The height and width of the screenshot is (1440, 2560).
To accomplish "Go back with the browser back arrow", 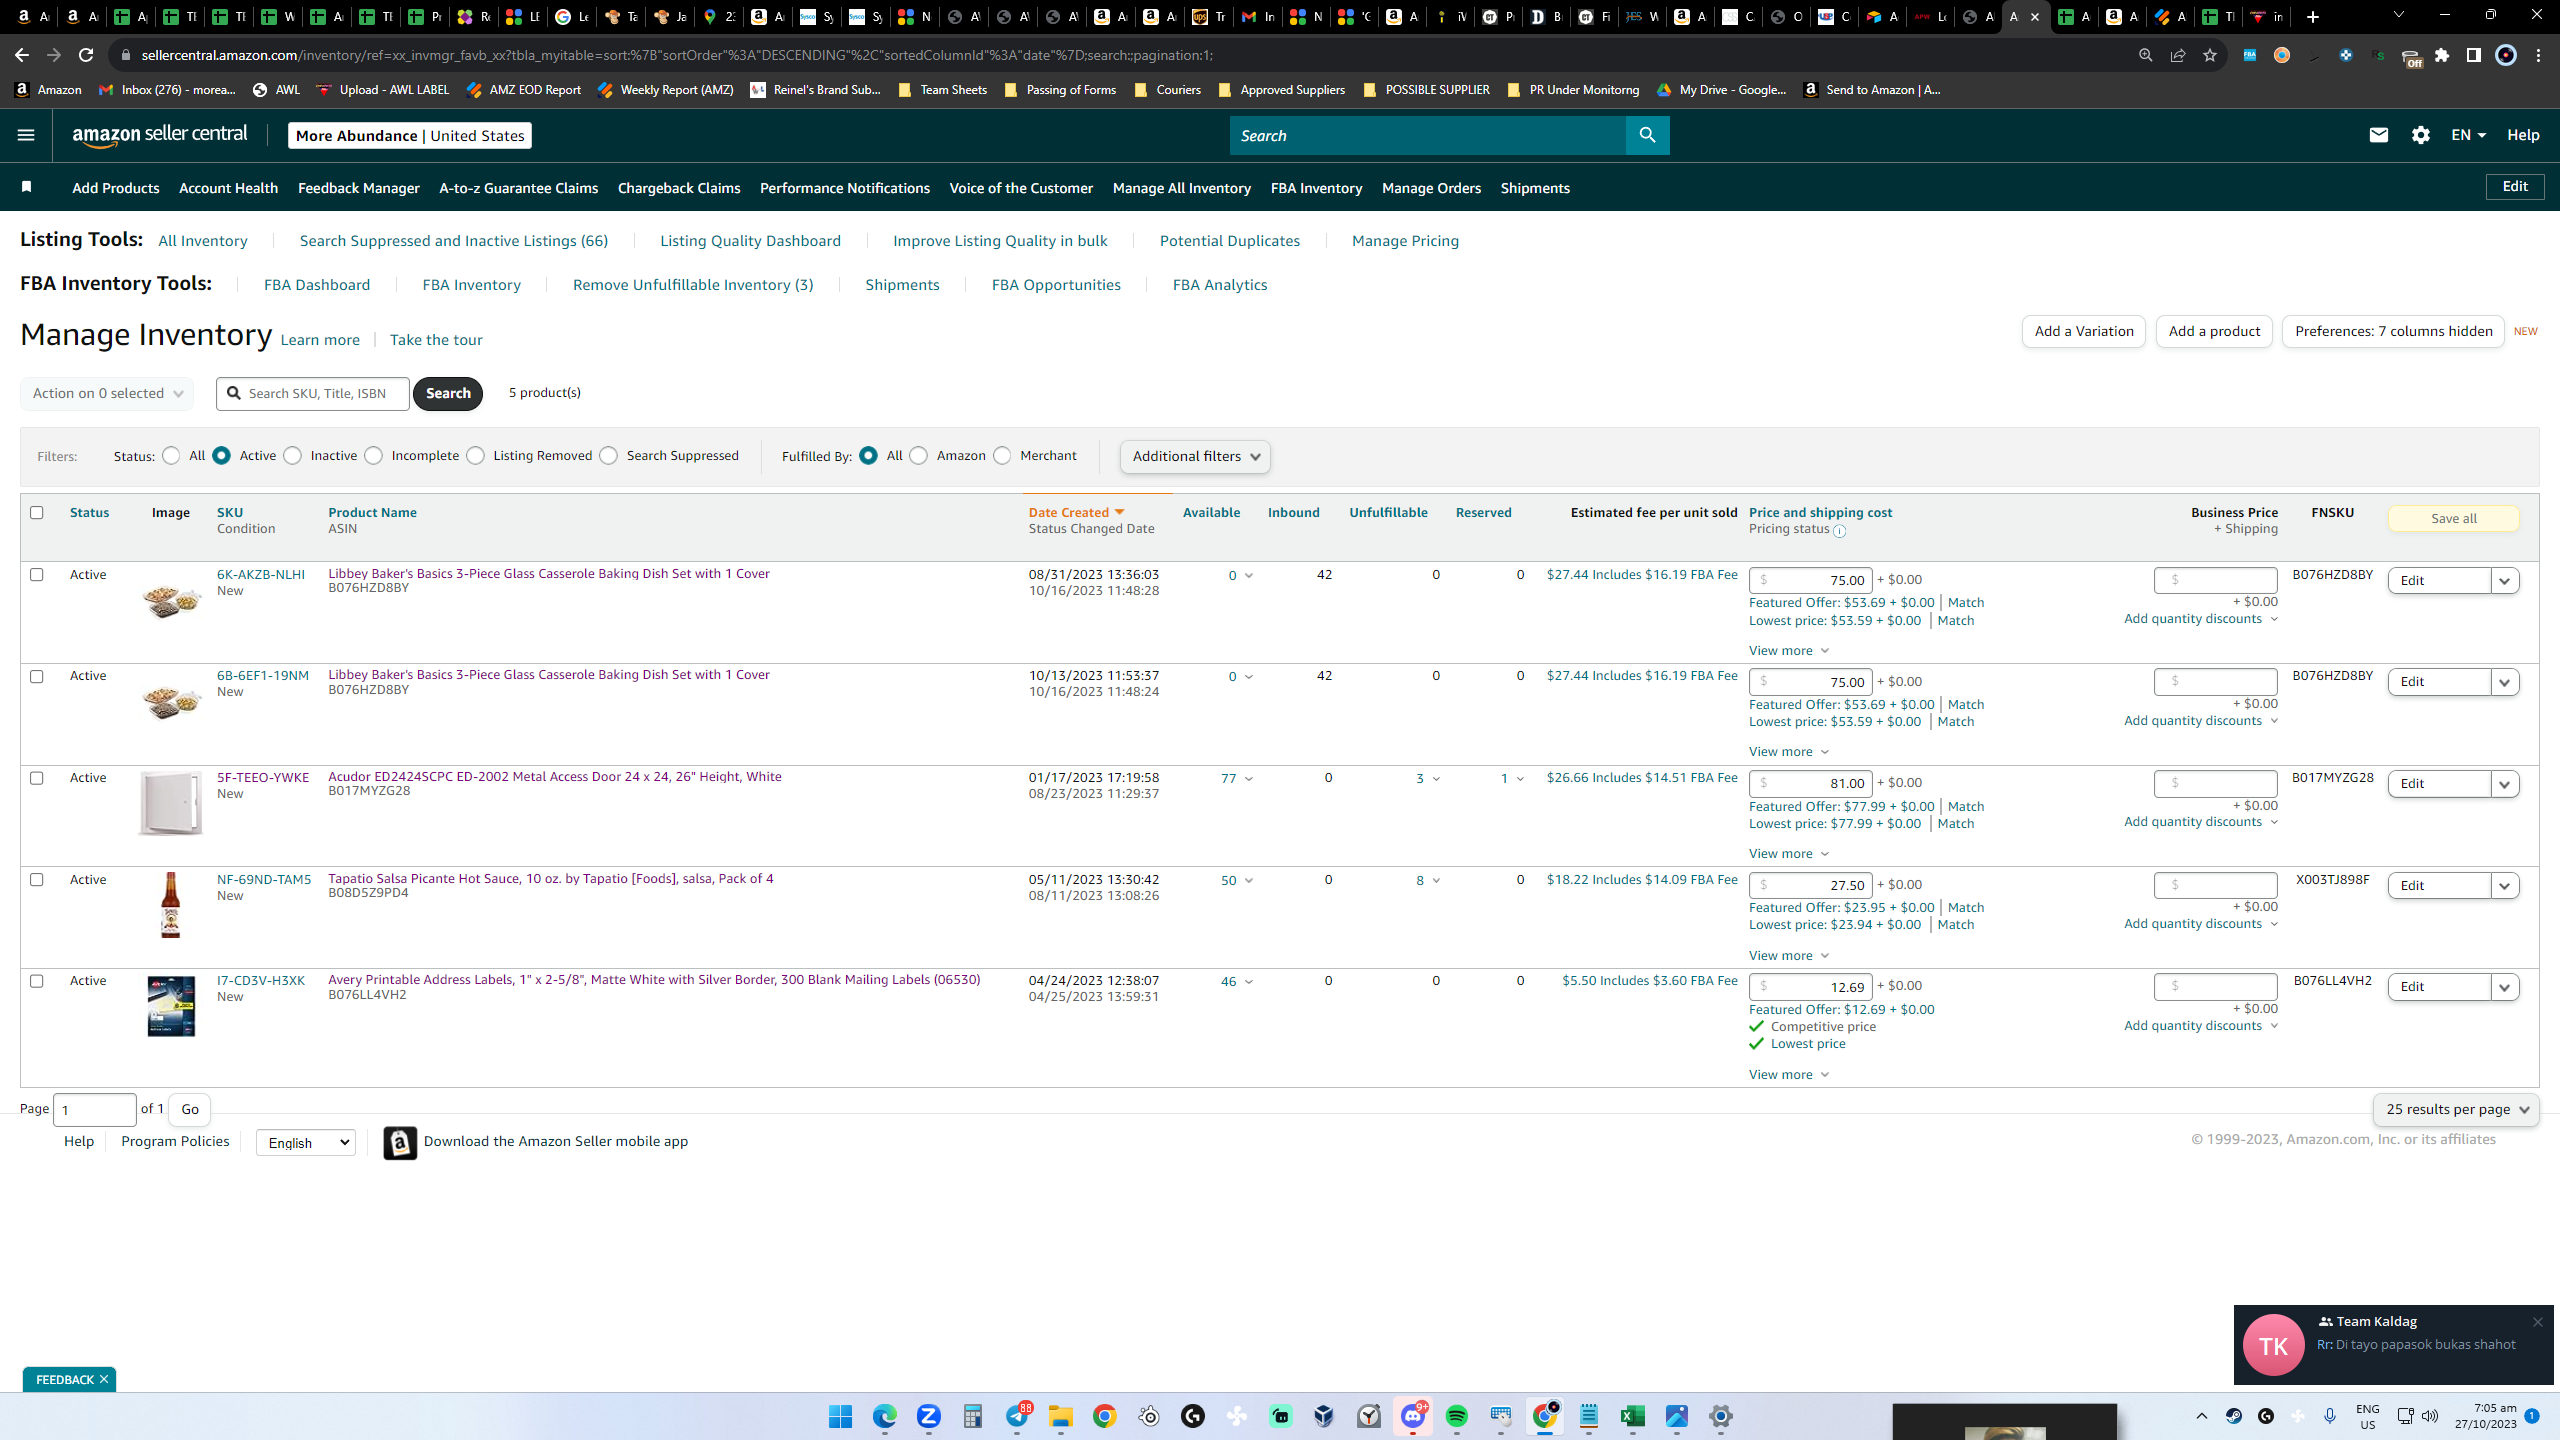I will [x=22, y=55].
